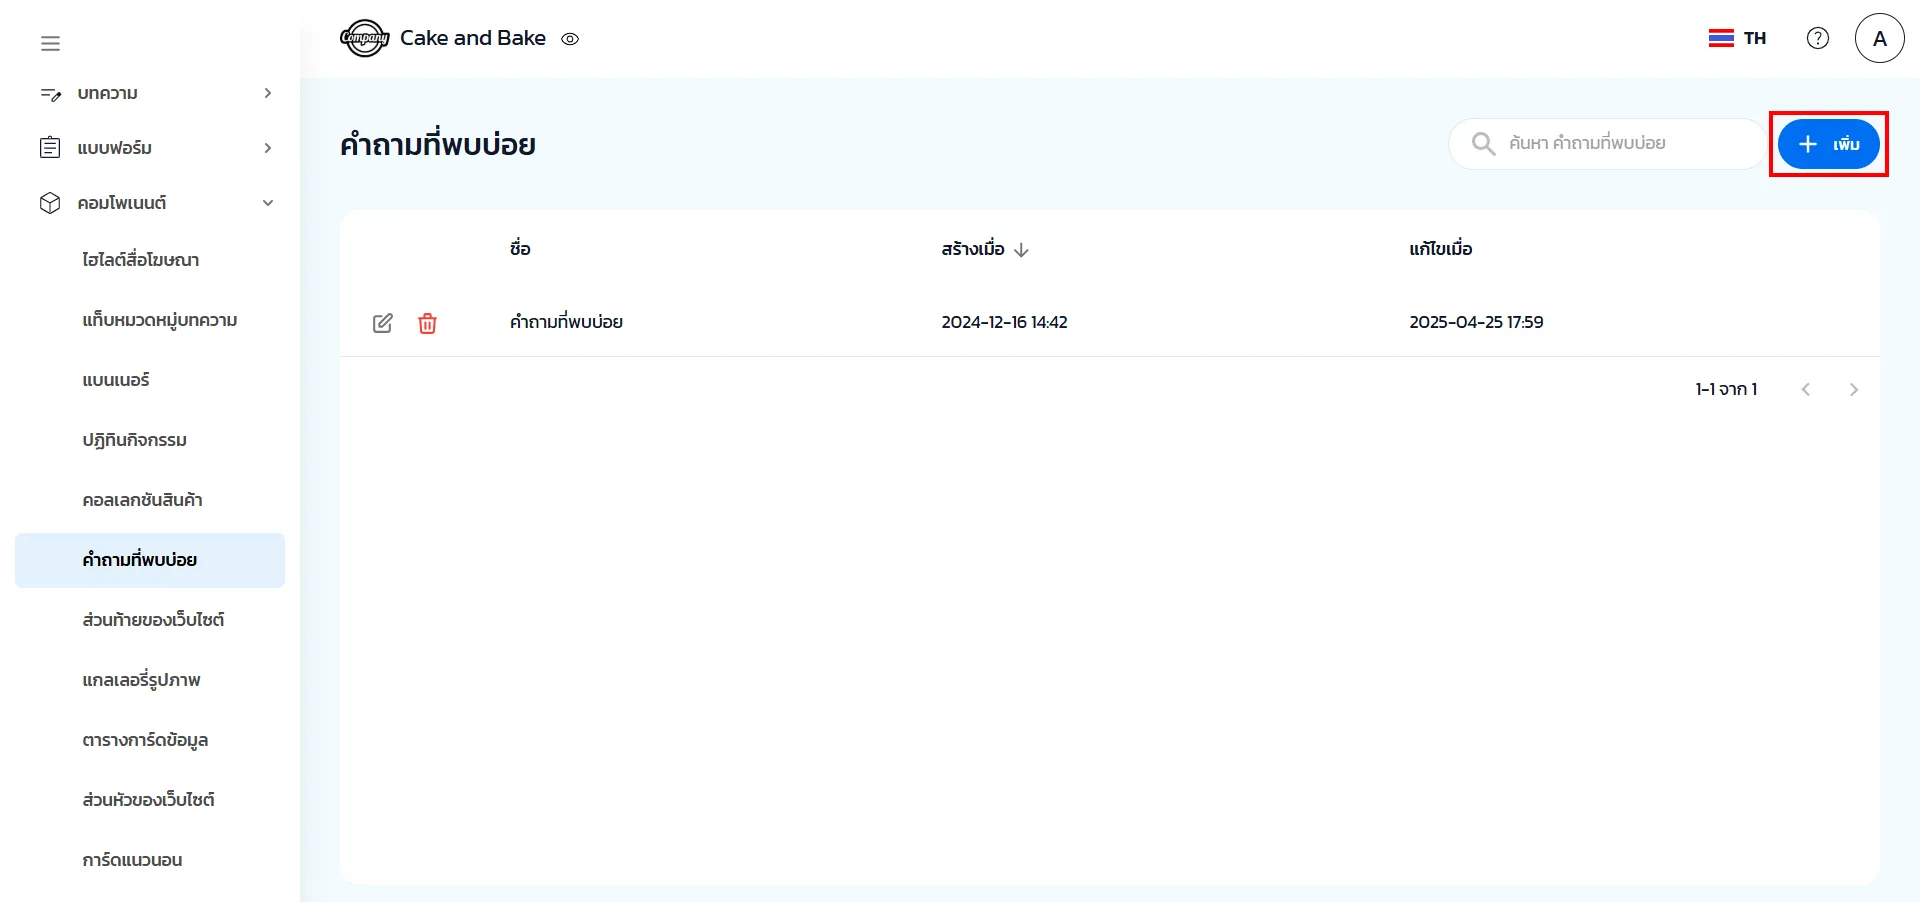
Task: Click the red trash delete icon
Action: pyautogui.click(x=427, y=323)
